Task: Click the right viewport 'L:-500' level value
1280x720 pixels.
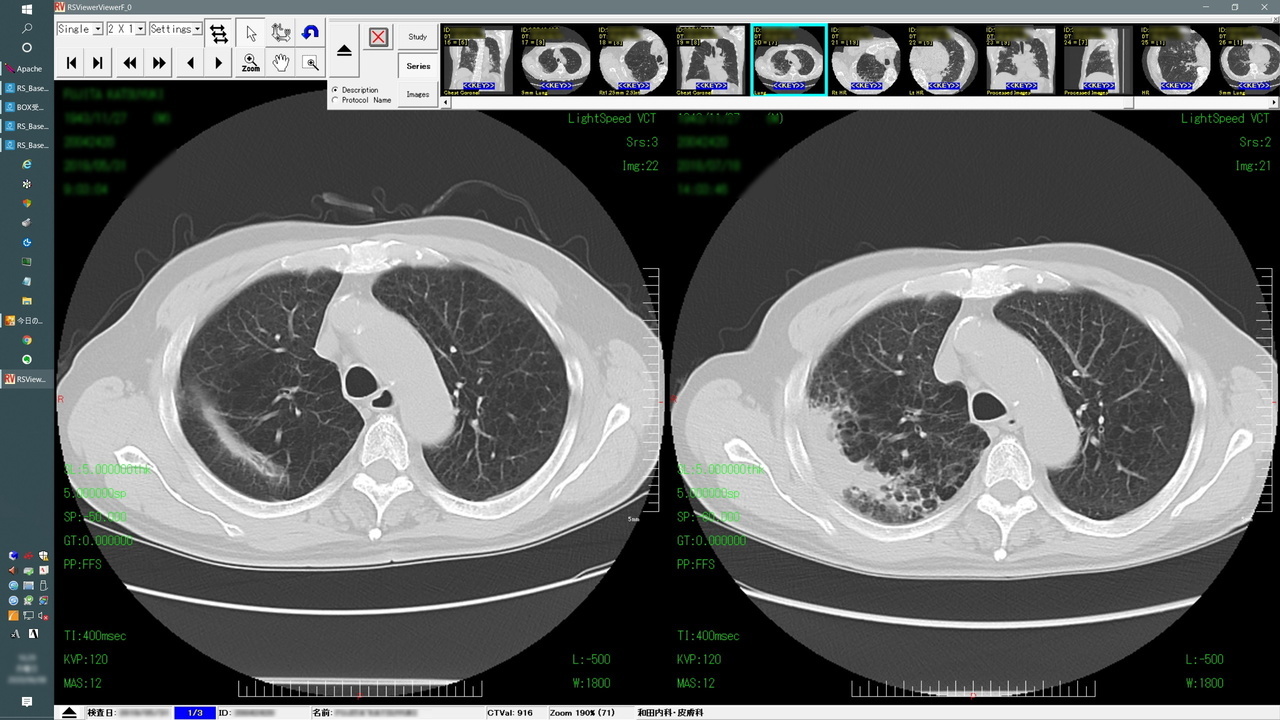Action: (x=1204, y=659)
